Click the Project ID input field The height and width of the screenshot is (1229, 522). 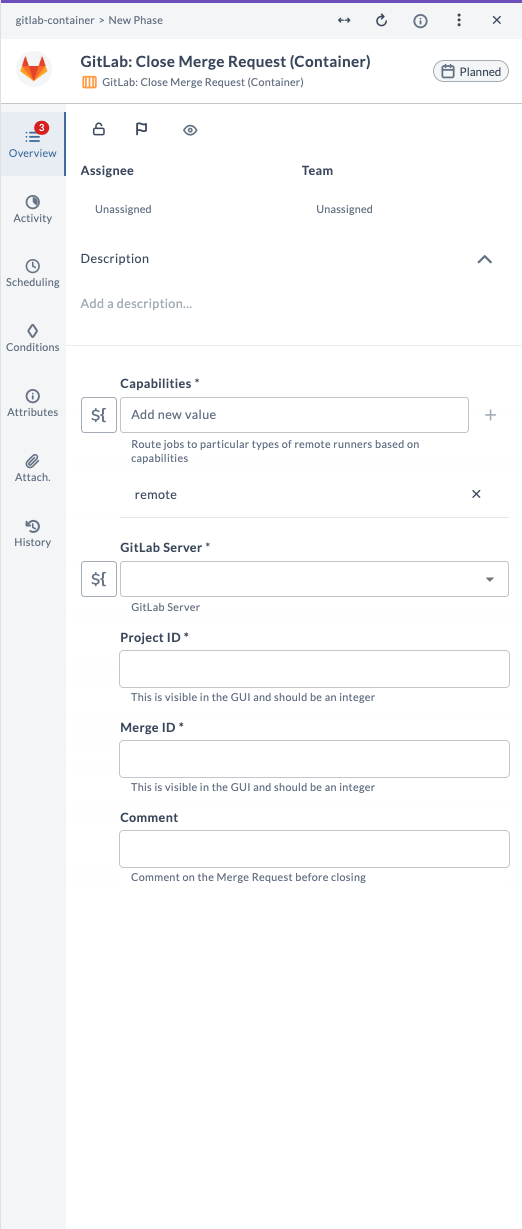[x=314, y=669]
